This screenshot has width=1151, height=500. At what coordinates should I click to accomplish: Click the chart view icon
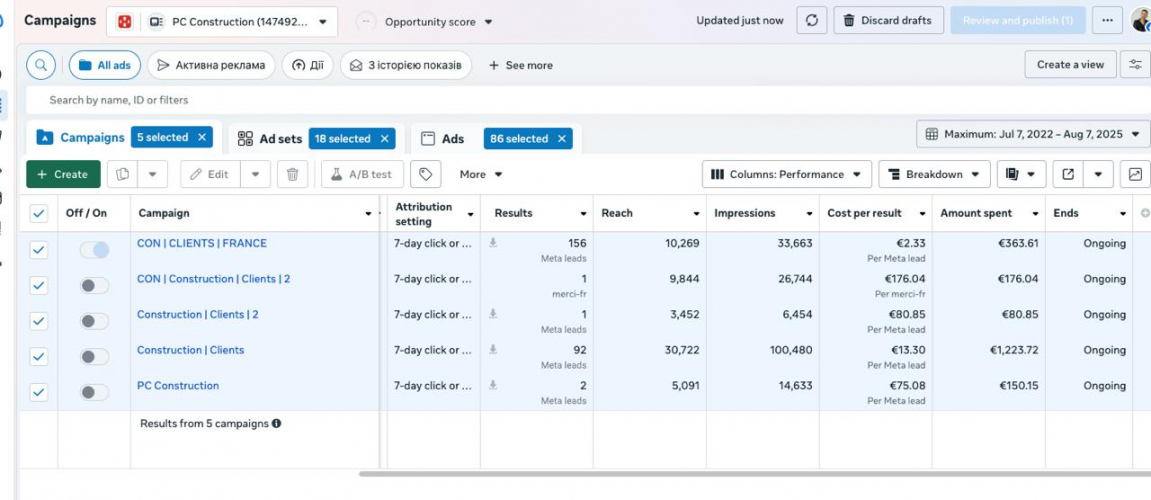[x=1135, y=174]
